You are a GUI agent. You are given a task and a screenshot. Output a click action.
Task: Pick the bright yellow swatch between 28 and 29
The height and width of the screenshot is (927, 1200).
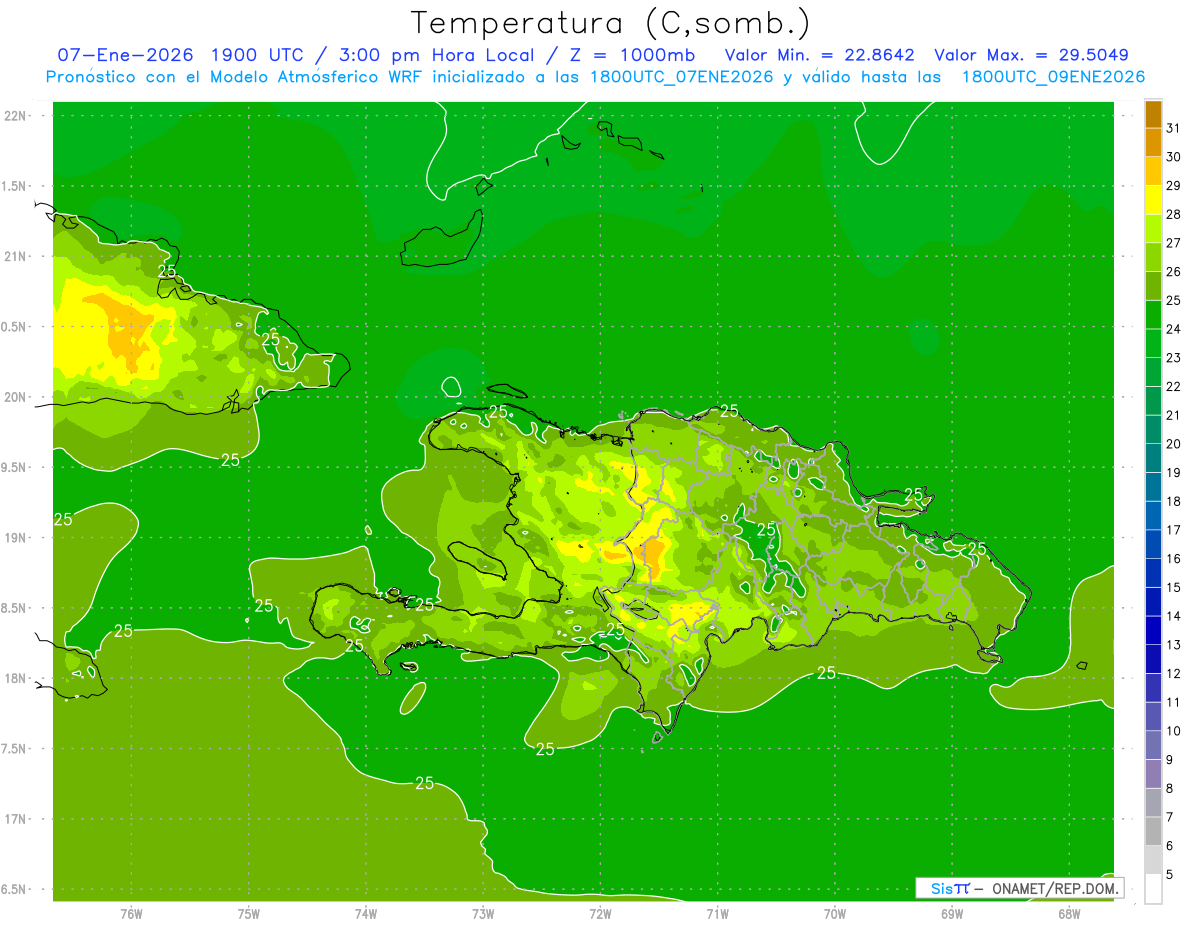click(x=1153, y=201)
